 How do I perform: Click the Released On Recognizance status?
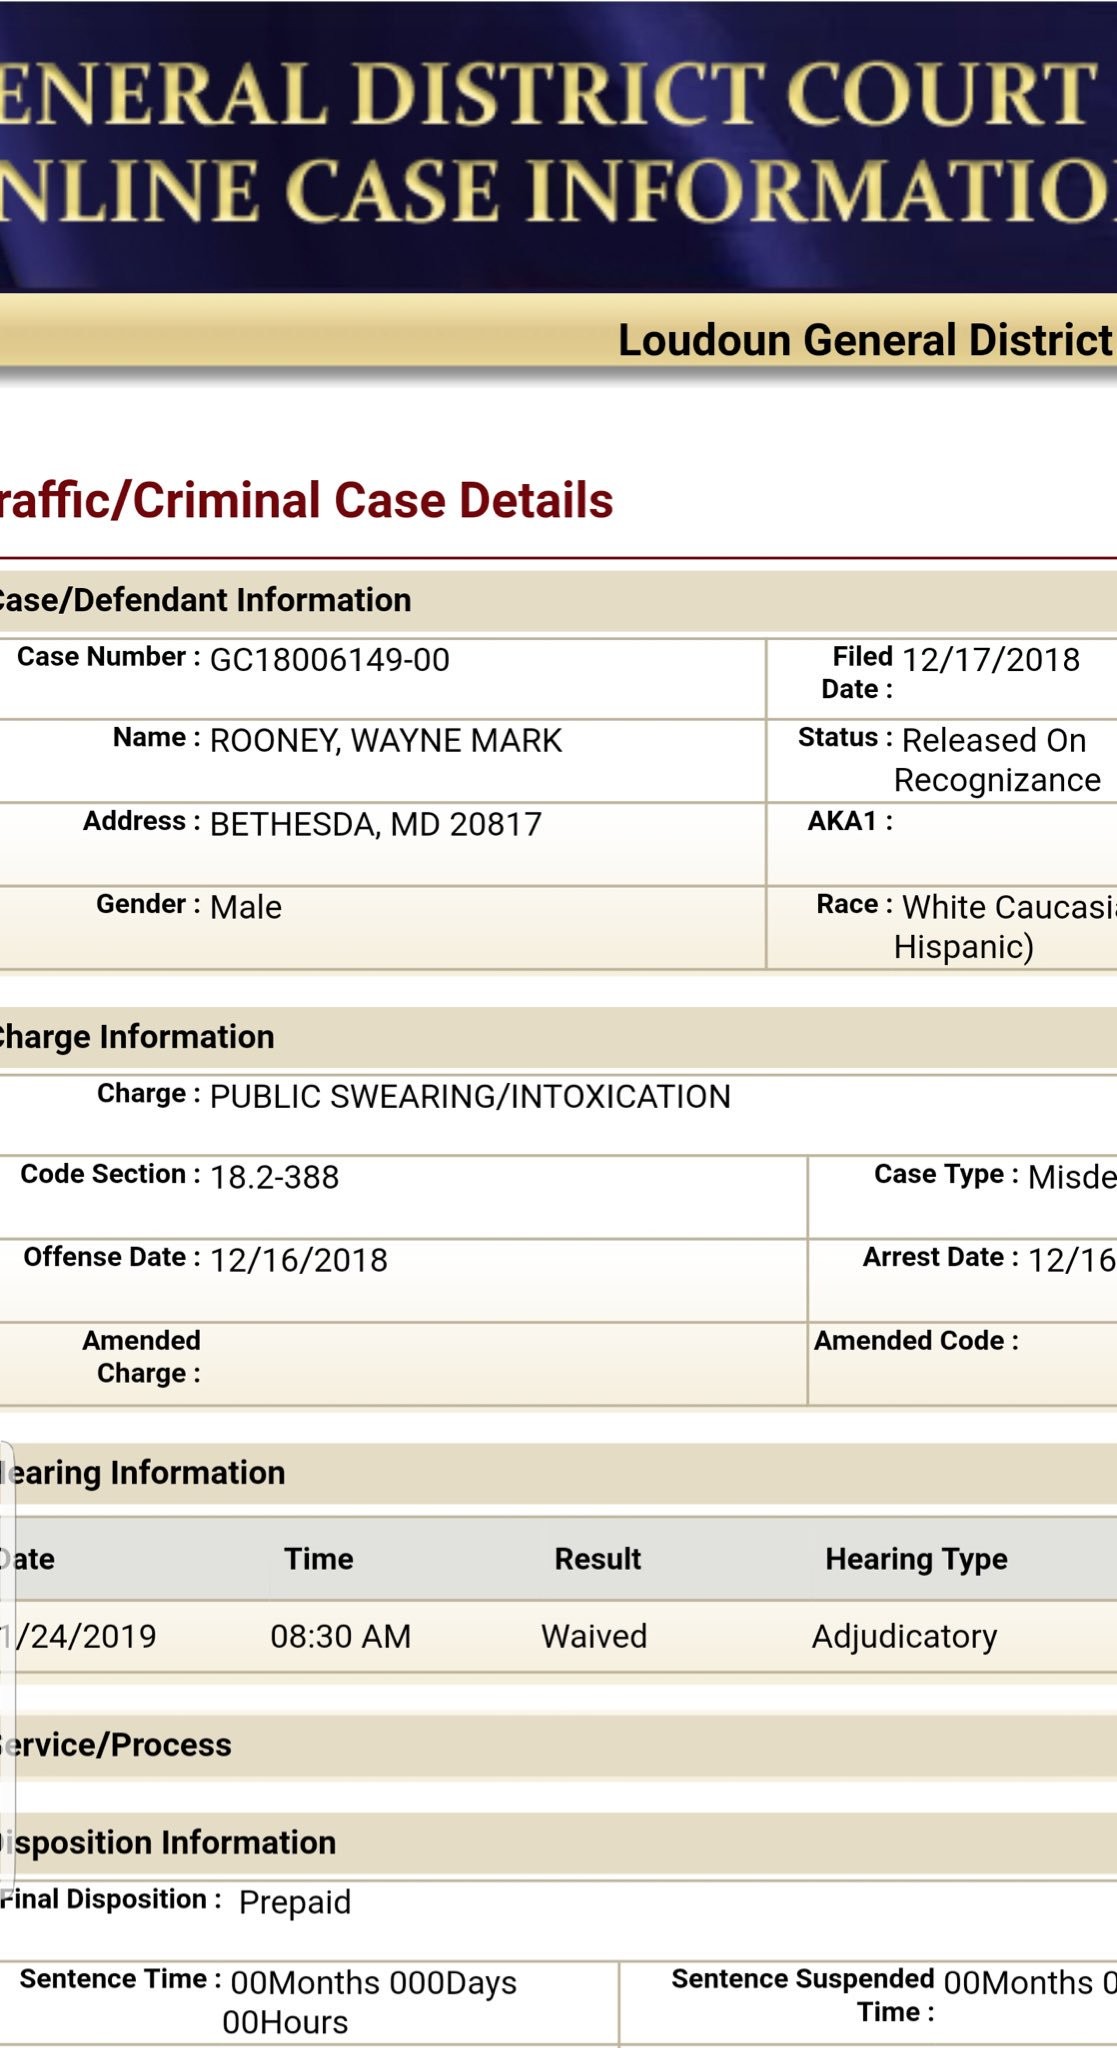(x=996, y=760)
